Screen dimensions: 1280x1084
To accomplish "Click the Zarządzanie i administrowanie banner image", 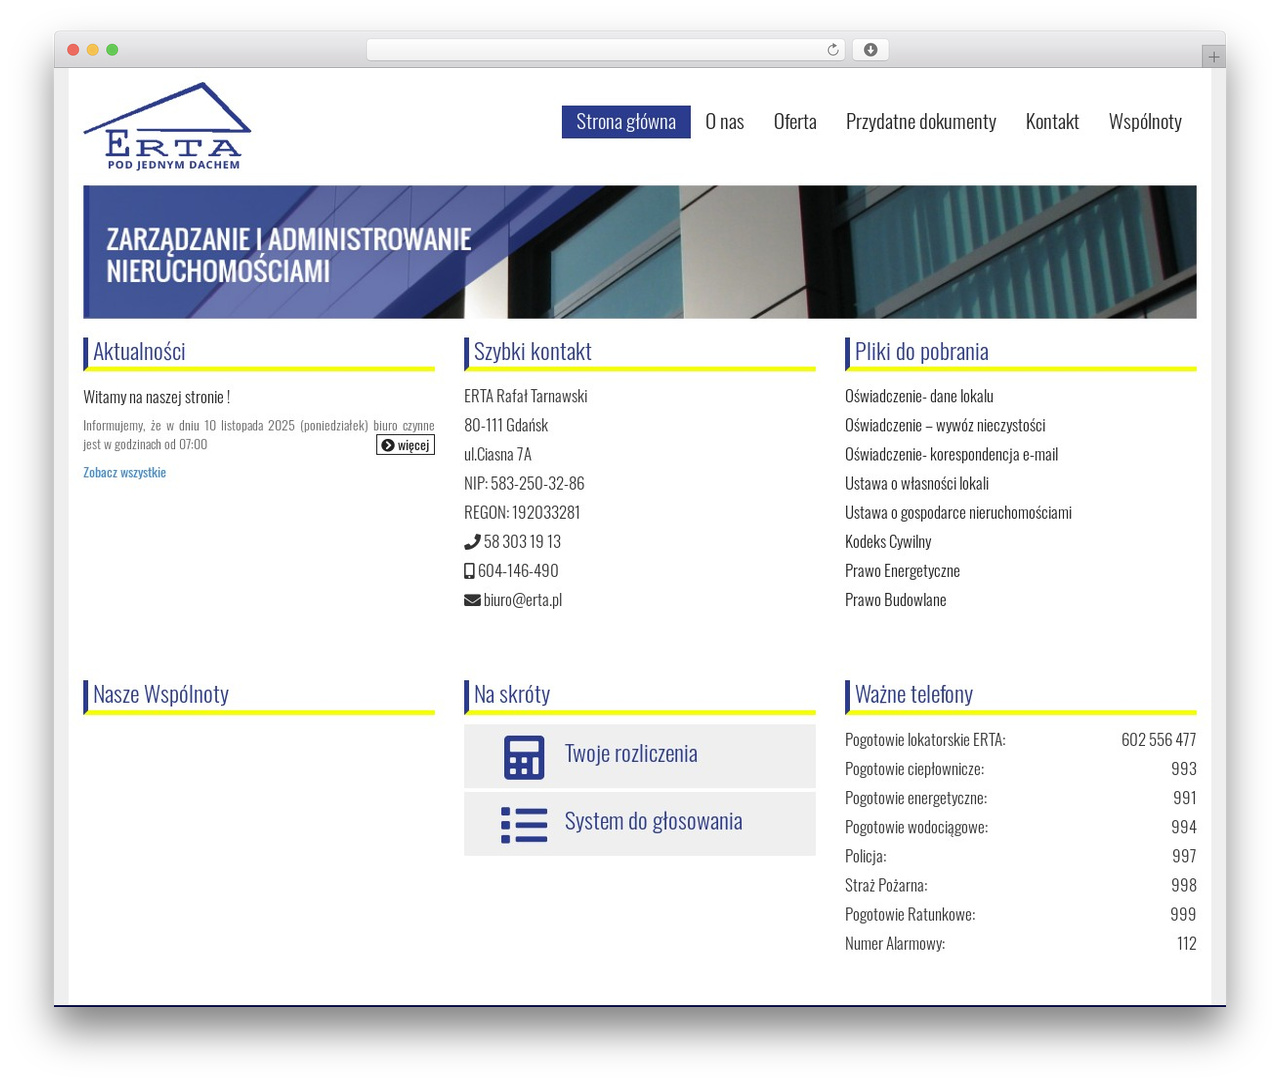I will click(x=640, y=252).
